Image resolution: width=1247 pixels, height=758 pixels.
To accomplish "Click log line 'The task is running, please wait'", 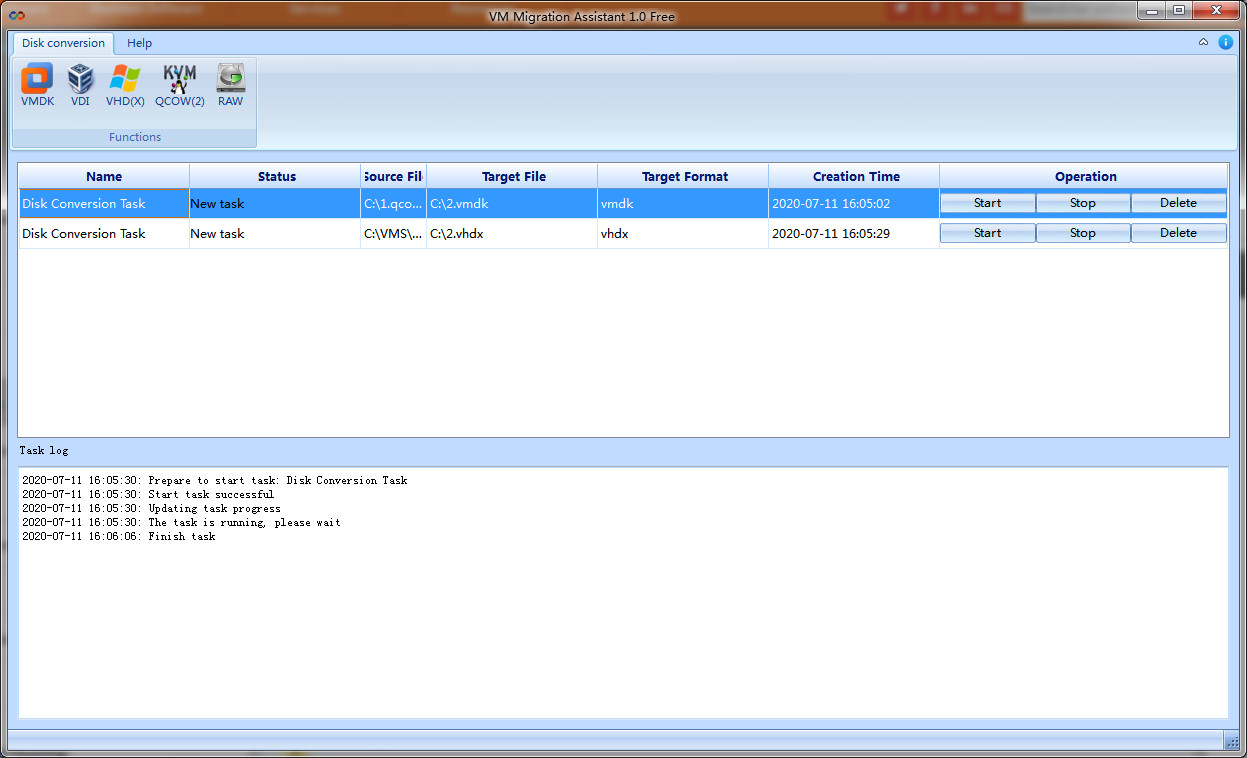I will pos(181,522).
